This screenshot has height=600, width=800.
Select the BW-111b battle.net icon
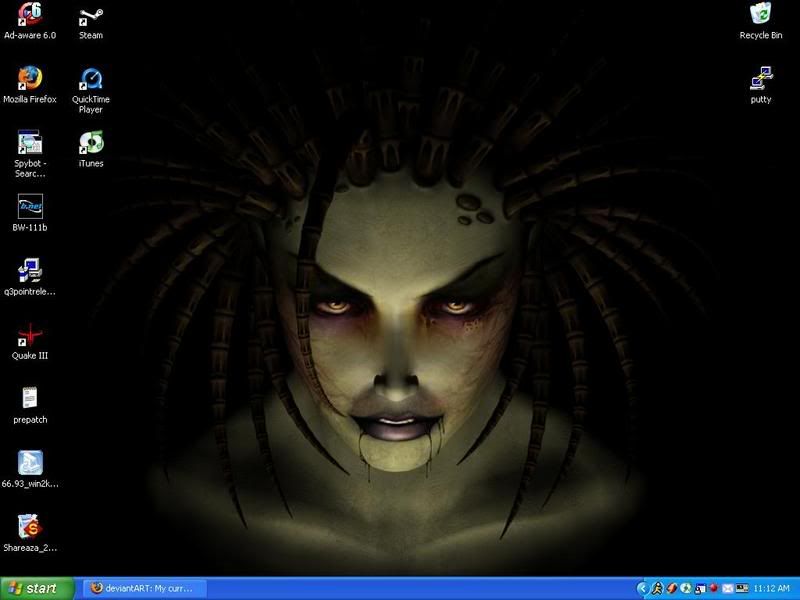click(30, 213)
